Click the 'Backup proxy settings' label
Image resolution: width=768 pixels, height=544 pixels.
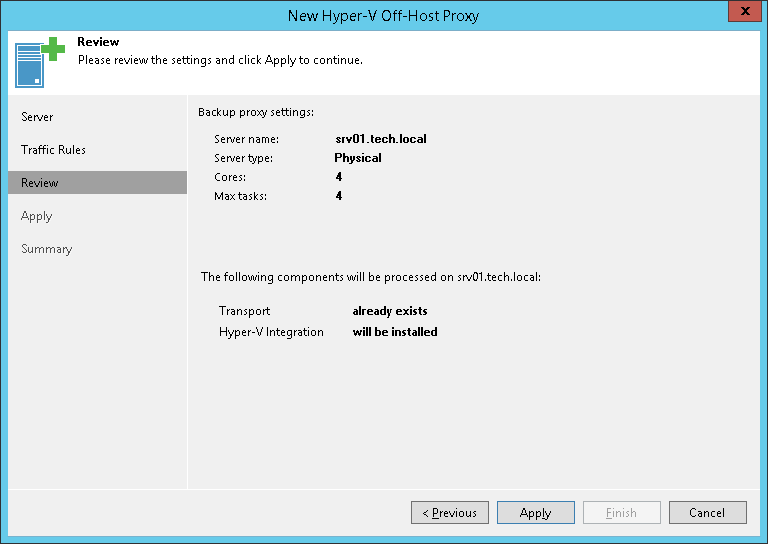click(x=256, y=112)
